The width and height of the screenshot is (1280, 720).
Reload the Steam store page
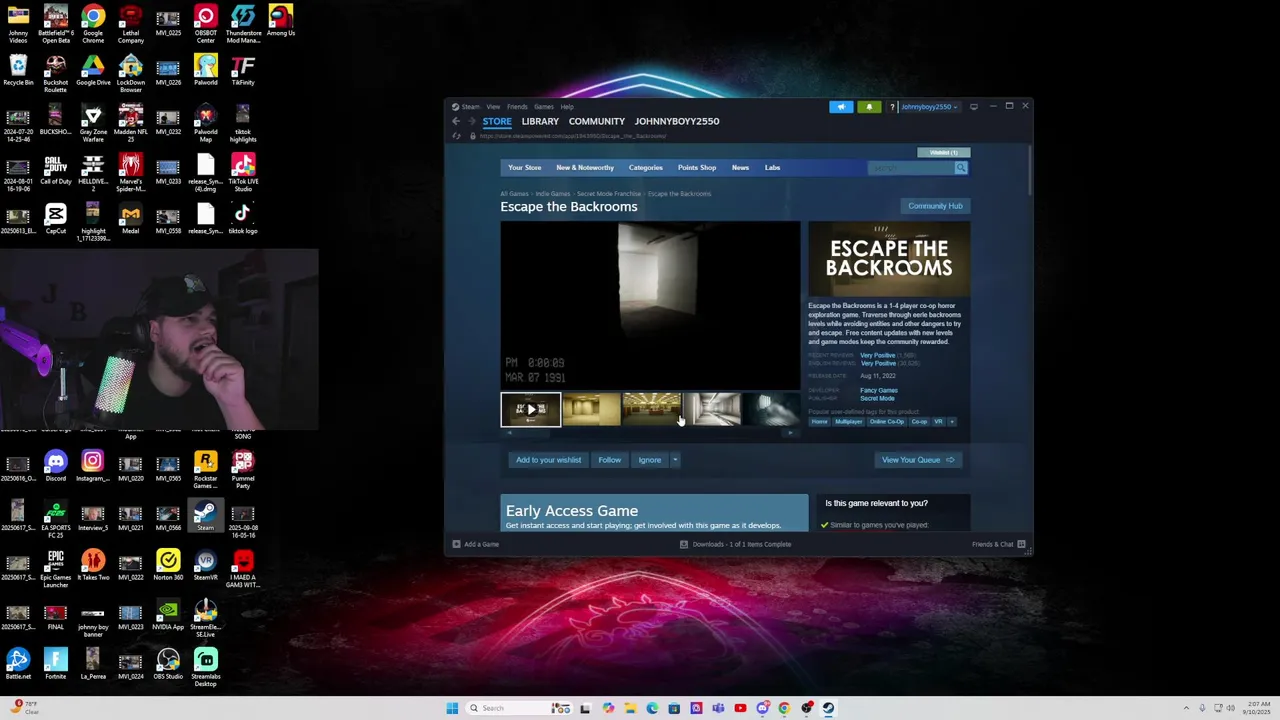457,136
